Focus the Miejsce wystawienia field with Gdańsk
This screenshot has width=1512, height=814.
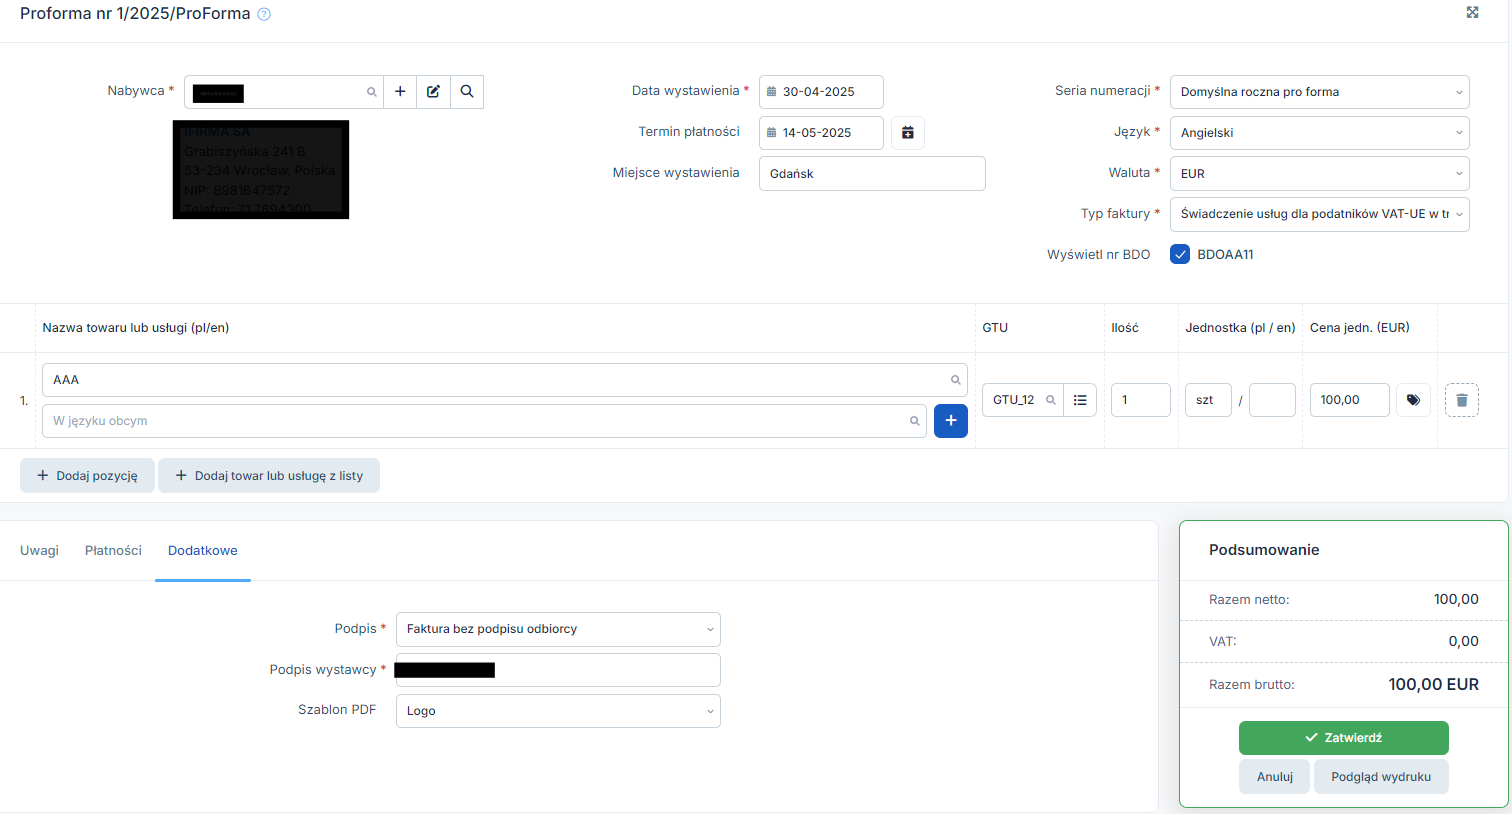pos(872,174)
